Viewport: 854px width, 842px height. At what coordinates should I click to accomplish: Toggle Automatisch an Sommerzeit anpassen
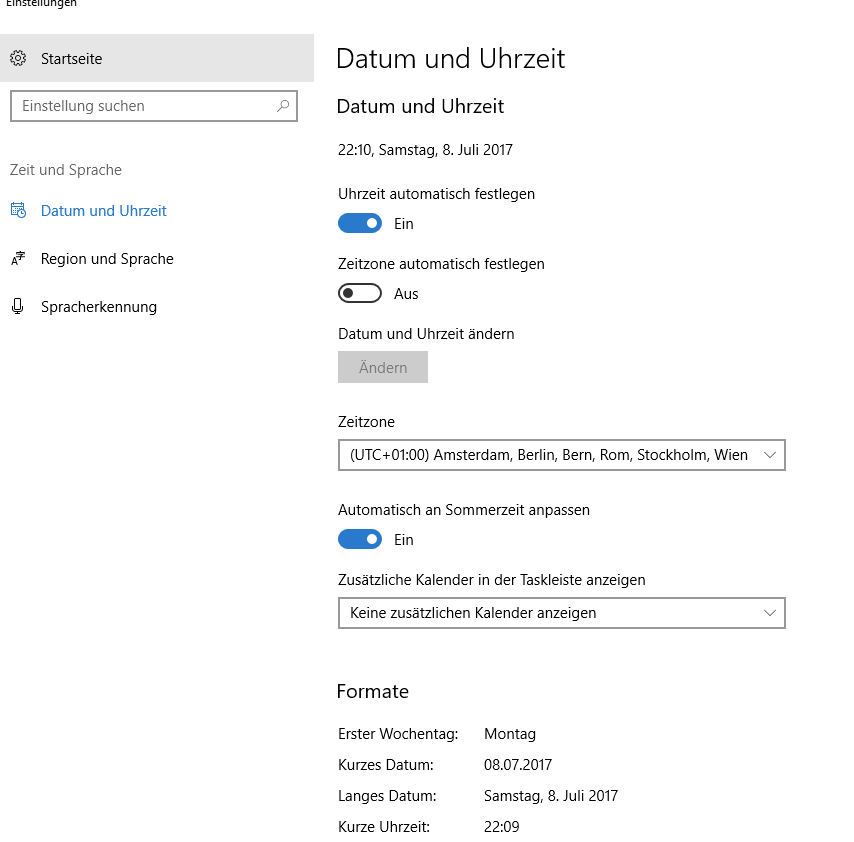pos(359,539)
